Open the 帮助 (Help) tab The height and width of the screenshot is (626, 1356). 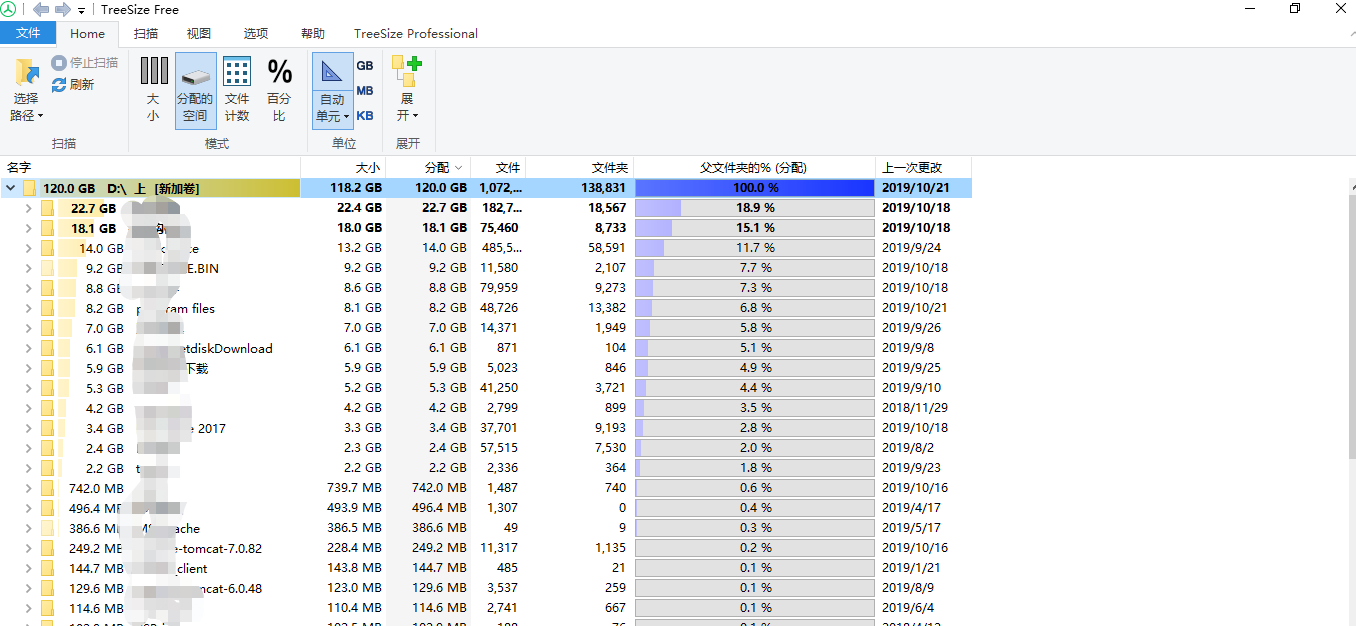point(313,33)
